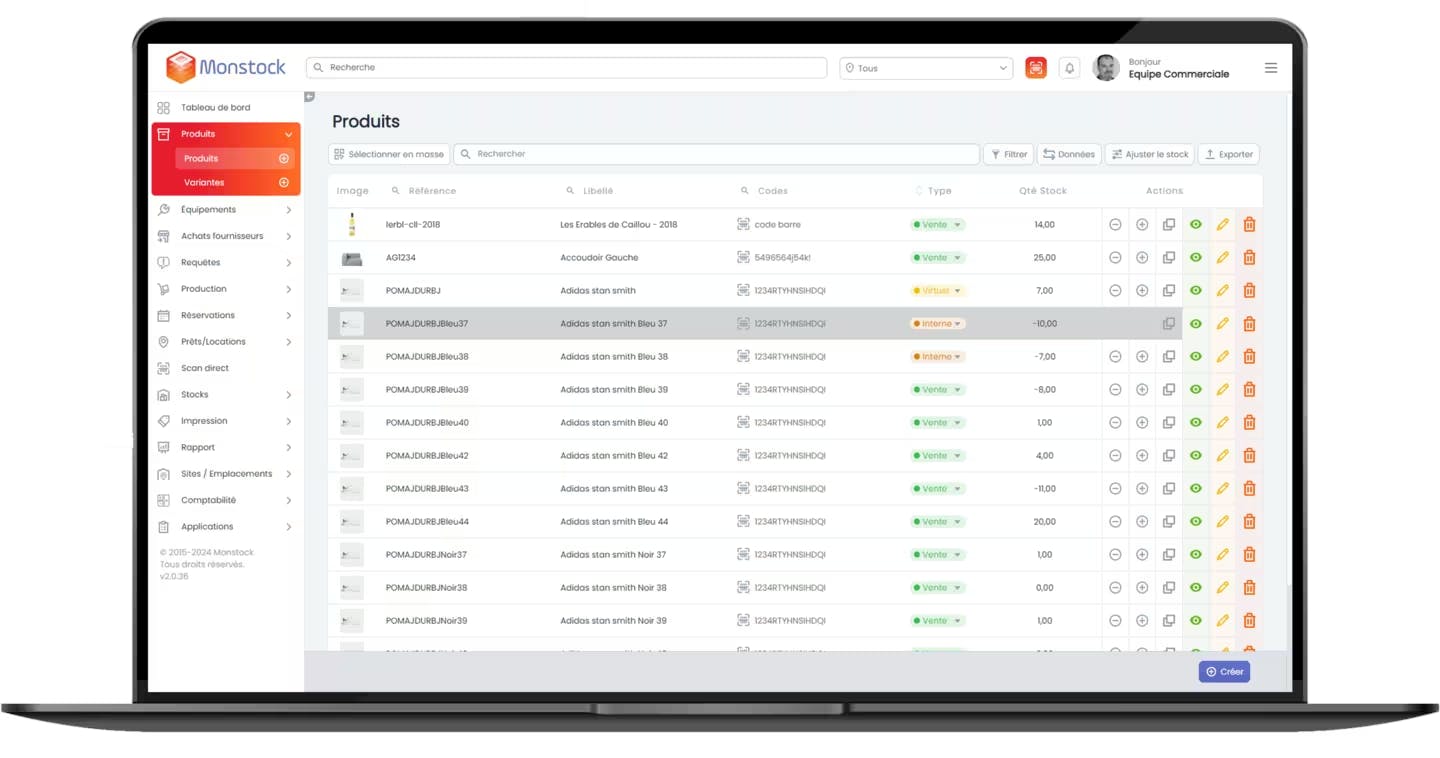Collapse the sidebar with the arrow toggle
The width and height of the screenshot is (1440, 758).
click(x=309, y=97)
